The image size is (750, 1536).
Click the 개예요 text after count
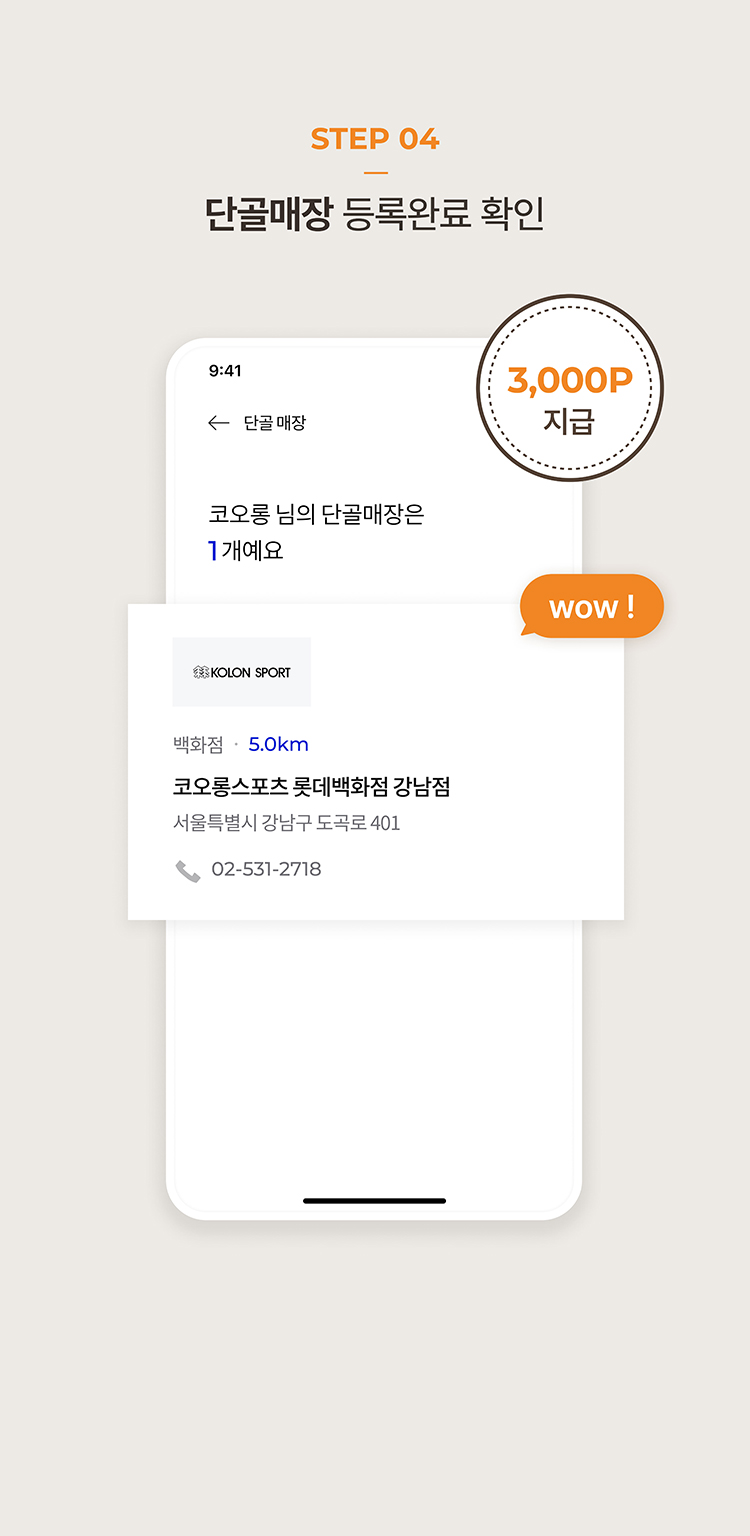(x=252, y=550)
